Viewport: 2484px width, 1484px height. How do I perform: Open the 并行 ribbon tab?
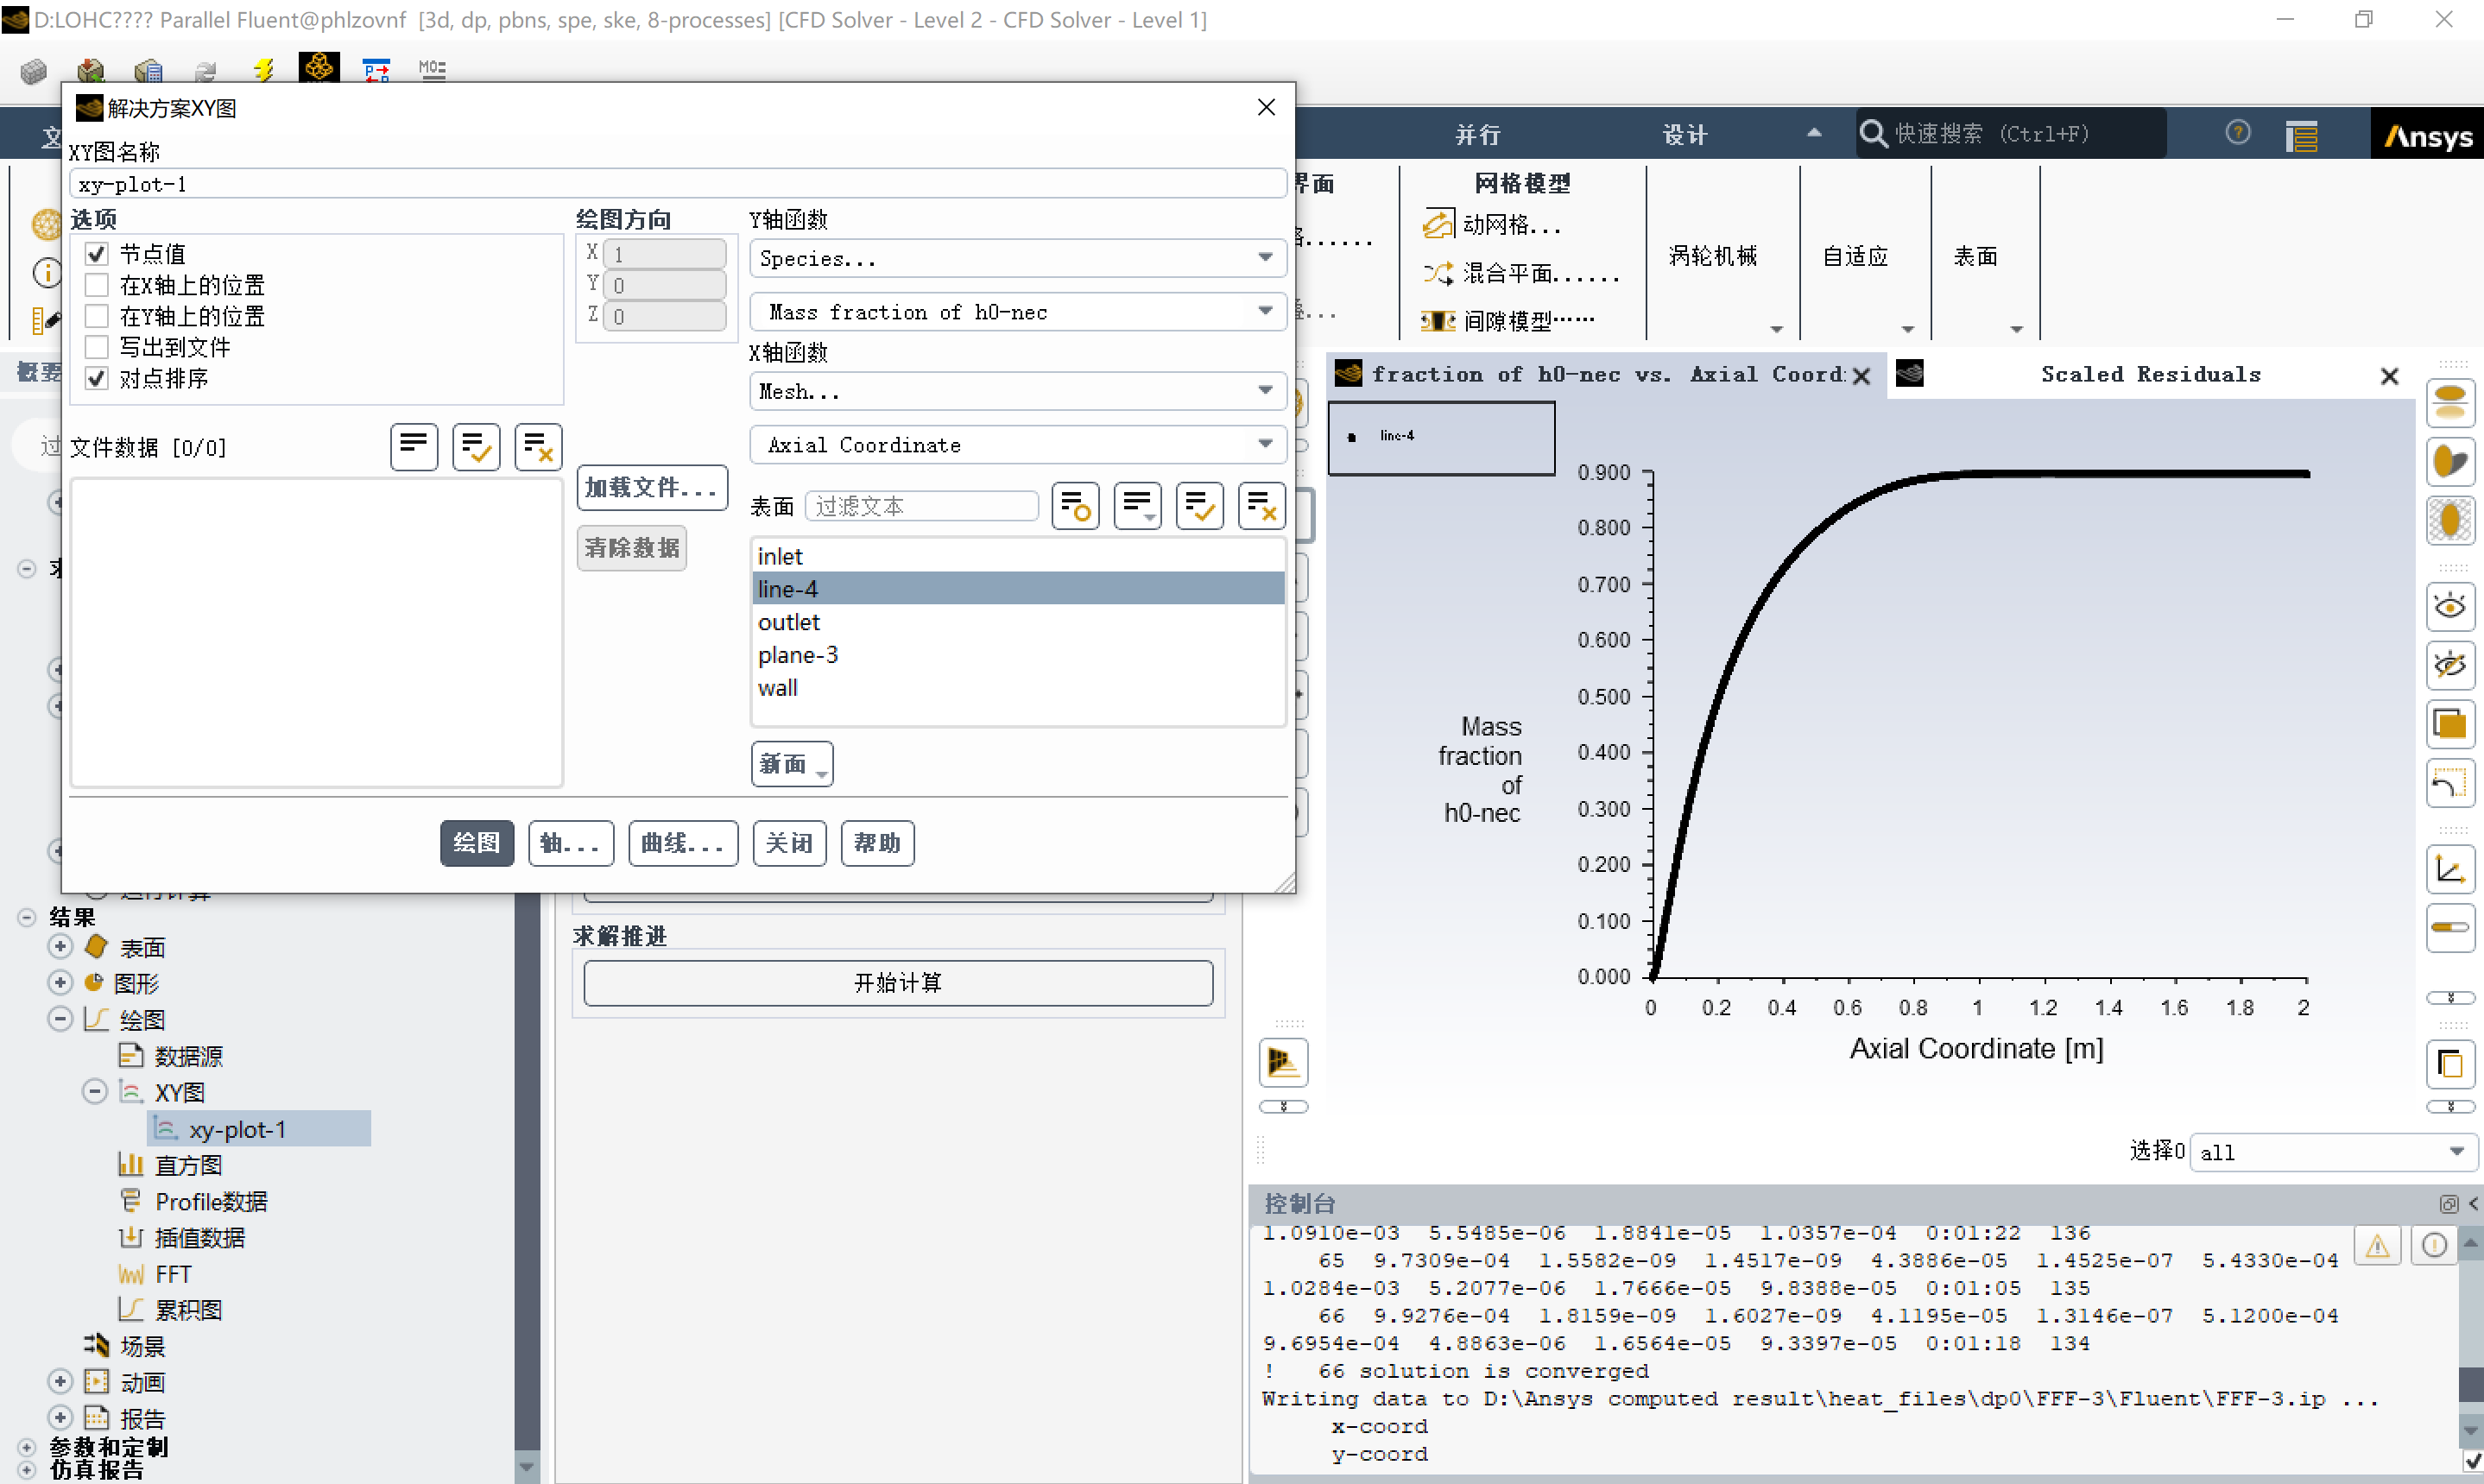[x=1477, y=135]
